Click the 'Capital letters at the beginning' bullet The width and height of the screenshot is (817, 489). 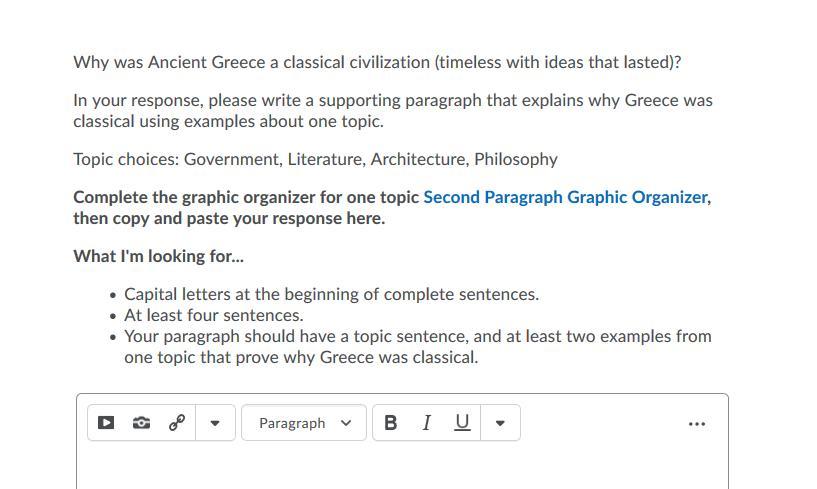331,294
